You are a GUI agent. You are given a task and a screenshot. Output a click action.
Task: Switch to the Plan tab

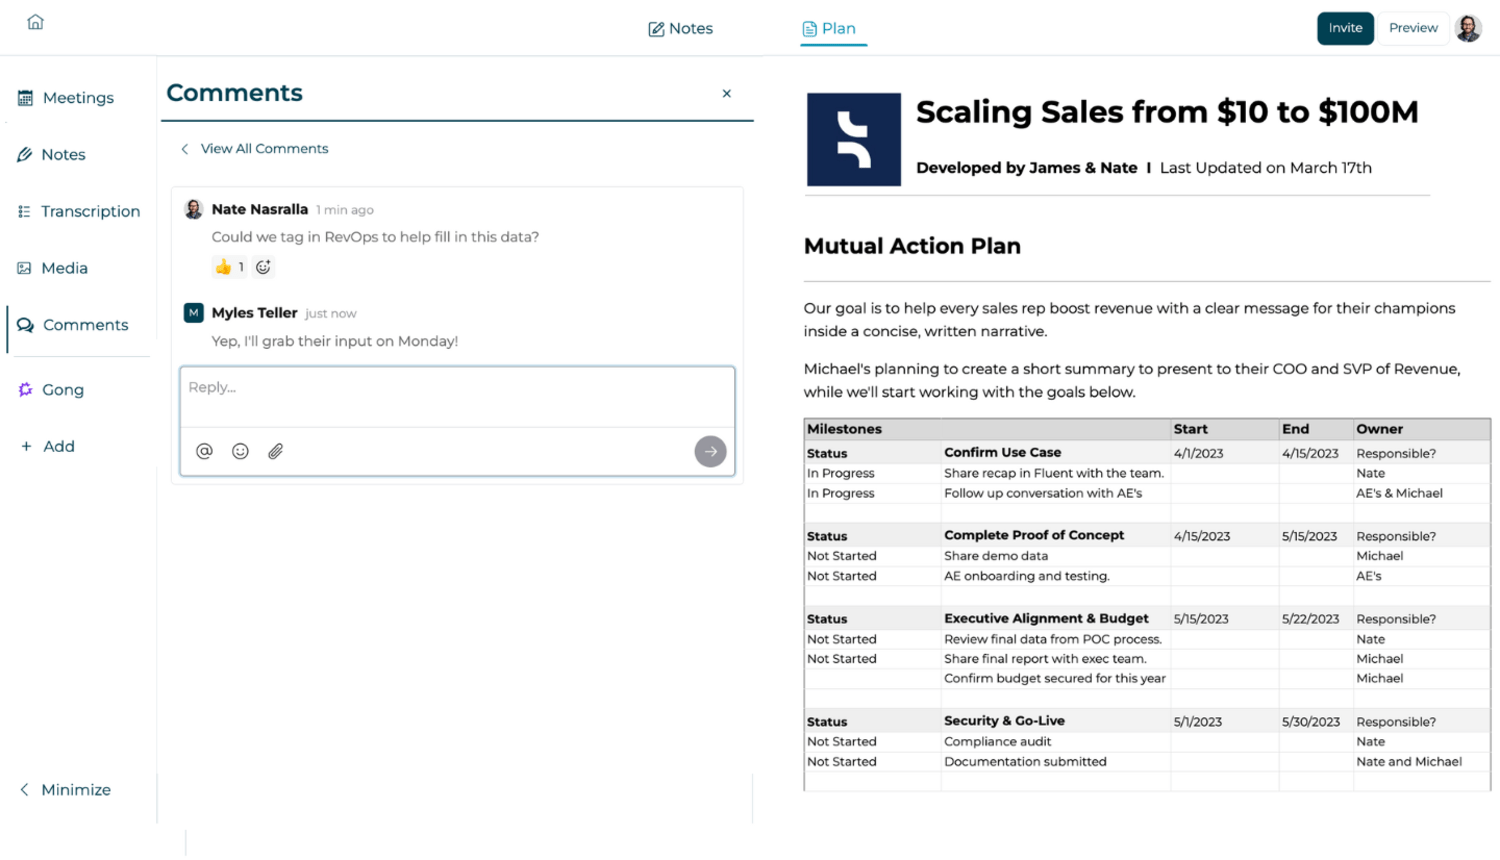830,29
